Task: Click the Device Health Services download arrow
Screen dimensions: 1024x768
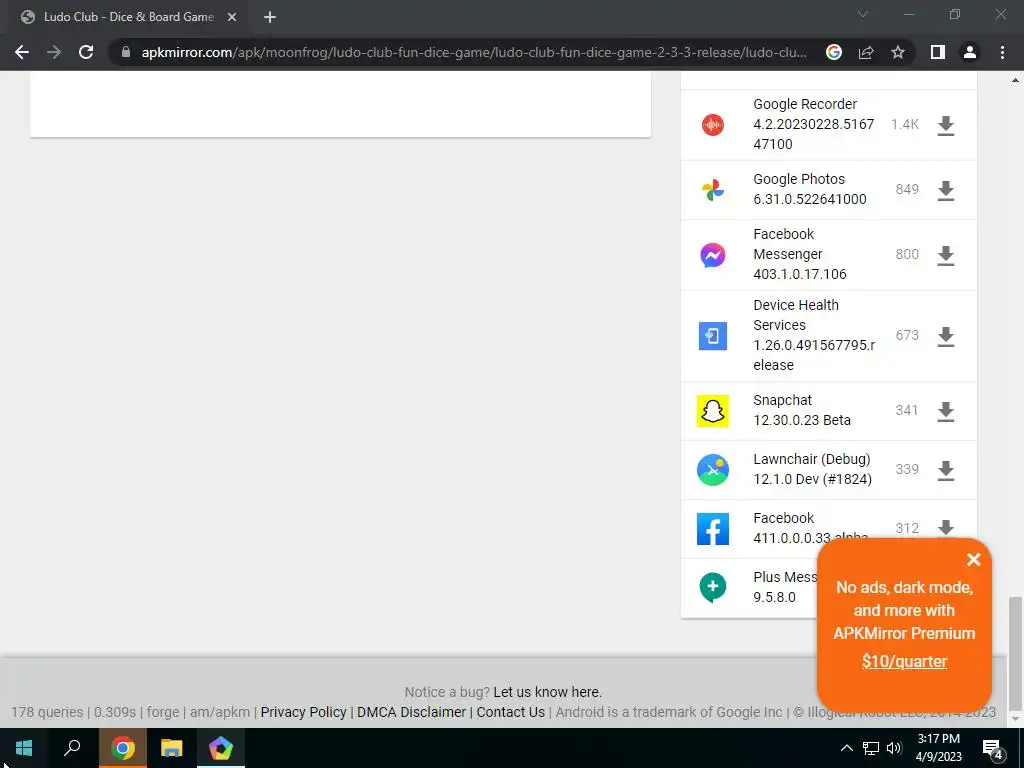Action: (946, 336)
